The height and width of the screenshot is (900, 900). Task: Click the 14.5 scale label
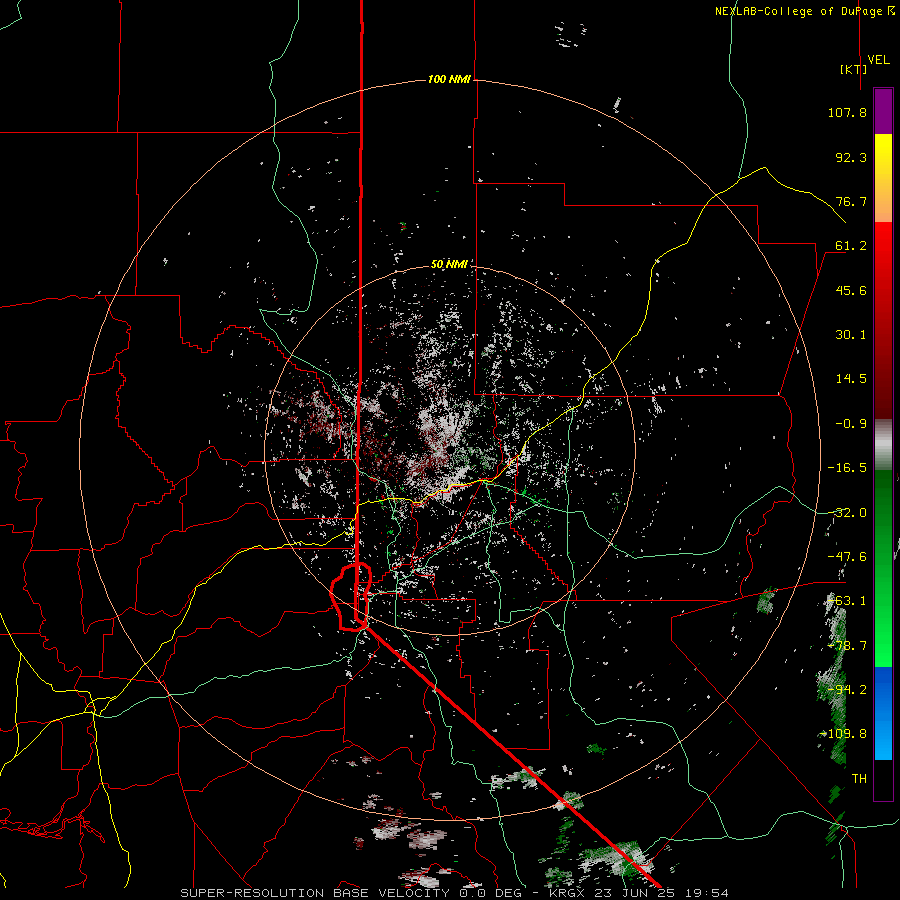[x=851, y=379]
